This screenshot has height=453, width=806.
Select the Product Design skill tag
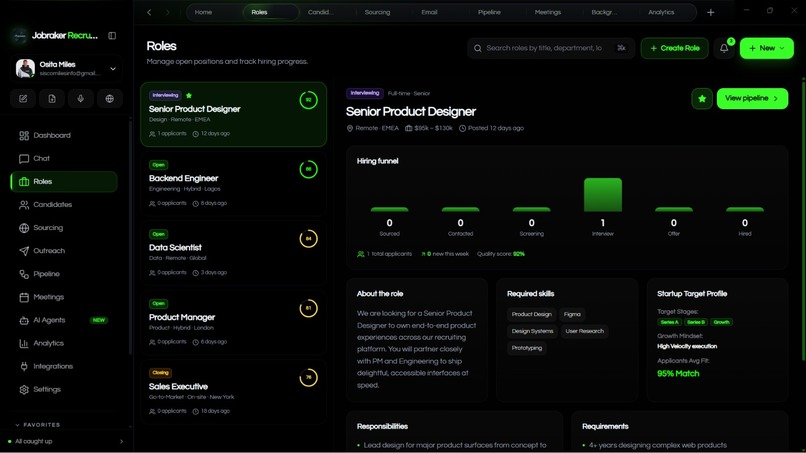[x=532, y=314]
